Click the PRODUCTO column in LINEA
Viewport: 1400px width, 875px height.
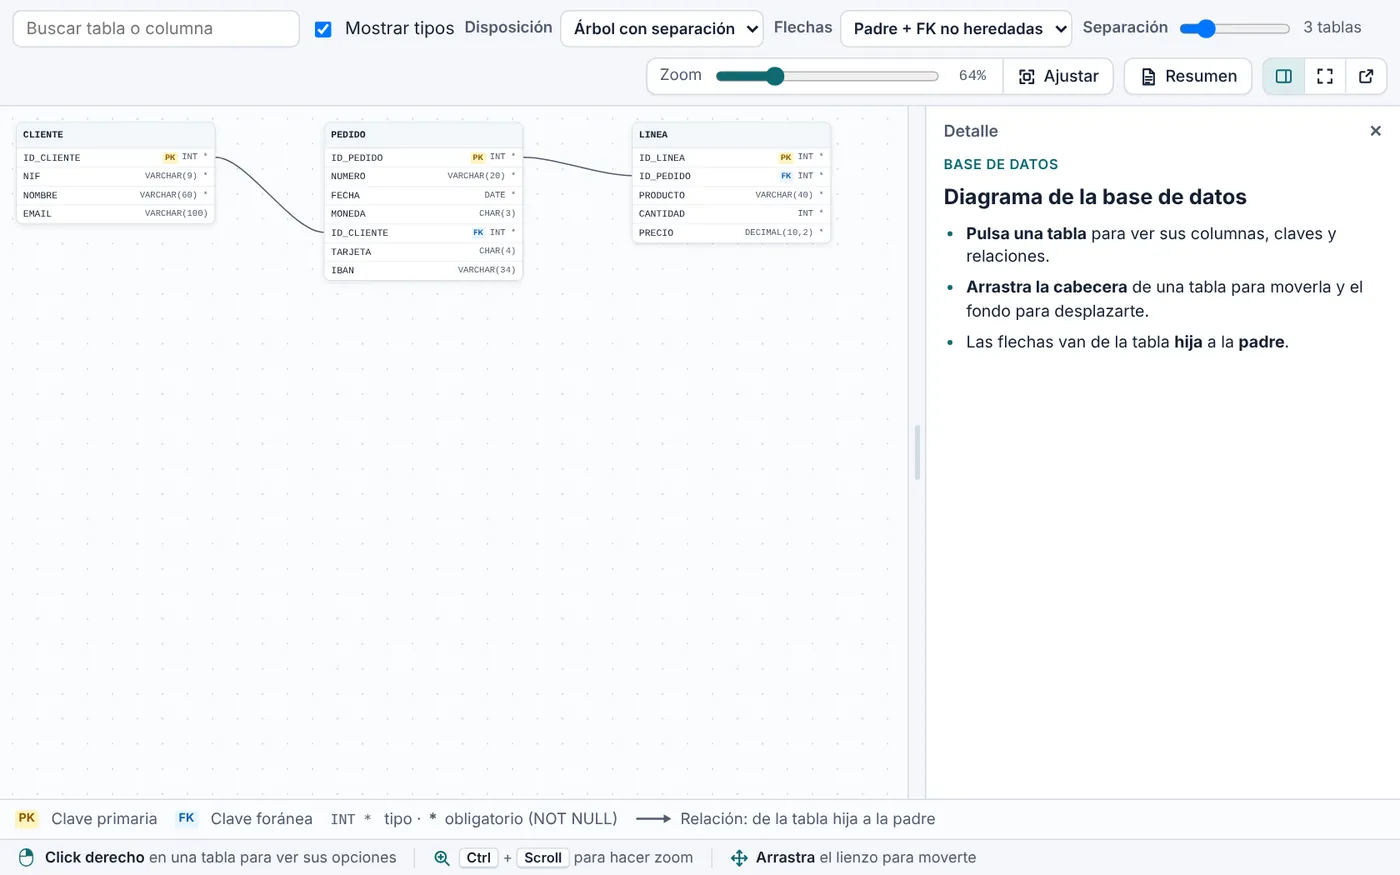(x=732, y=195)
